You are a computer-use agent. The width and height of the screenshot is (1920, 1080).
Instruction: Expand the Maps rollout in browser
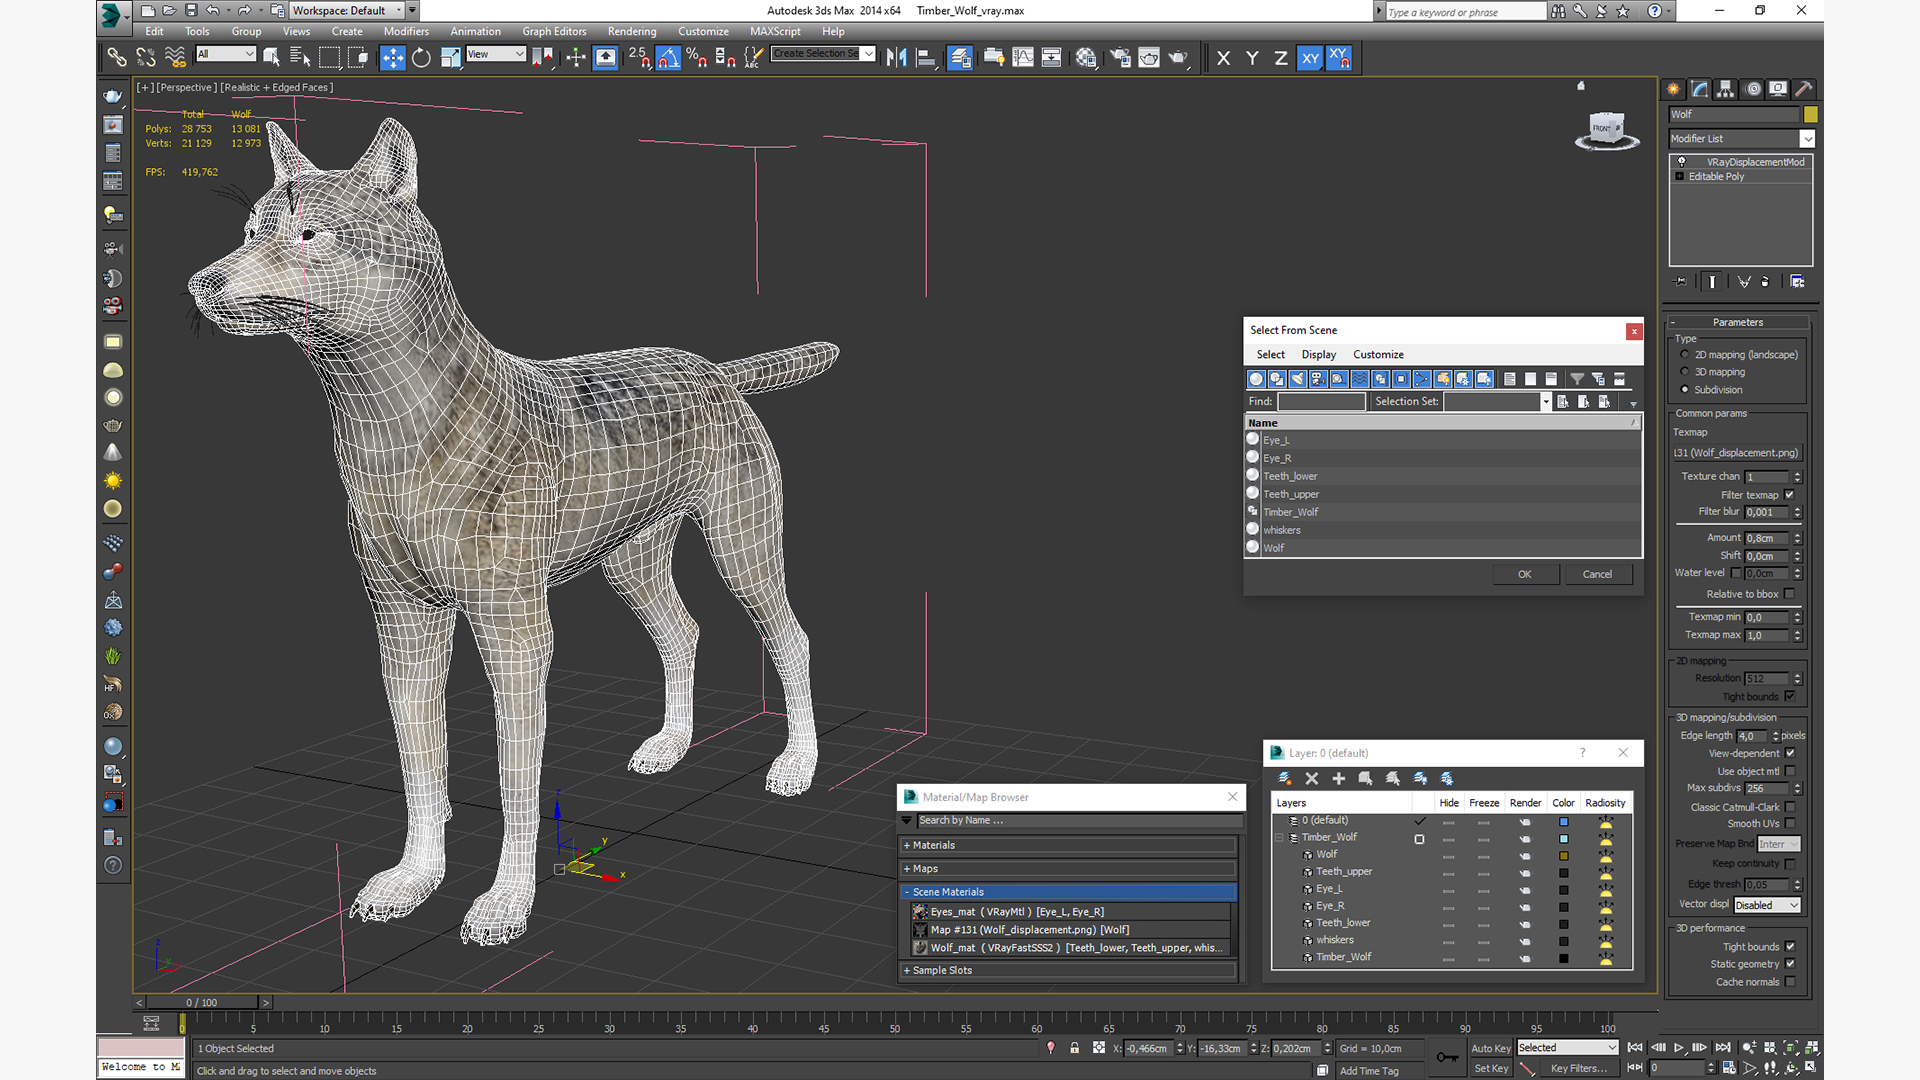coord(1068,869)
